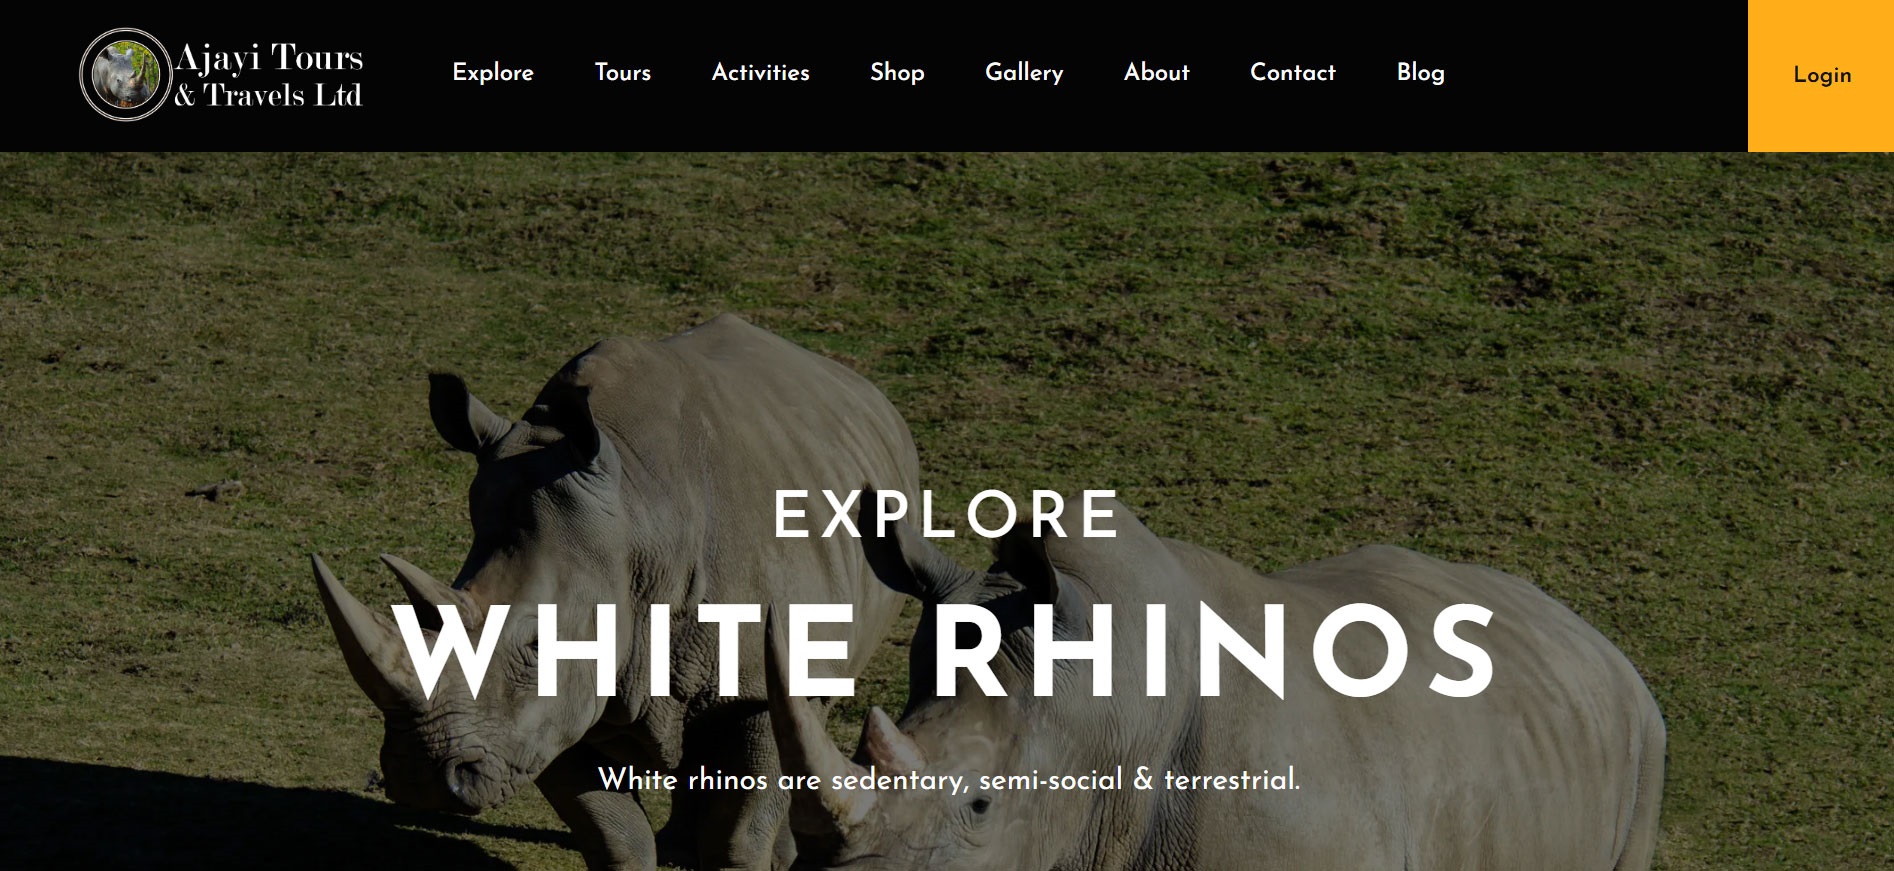The image size is (1894, 871).
Task: Click the sedentary, semi-social & terrestrial subtitle
Action: pyautogui.click(x=949, y=779)
